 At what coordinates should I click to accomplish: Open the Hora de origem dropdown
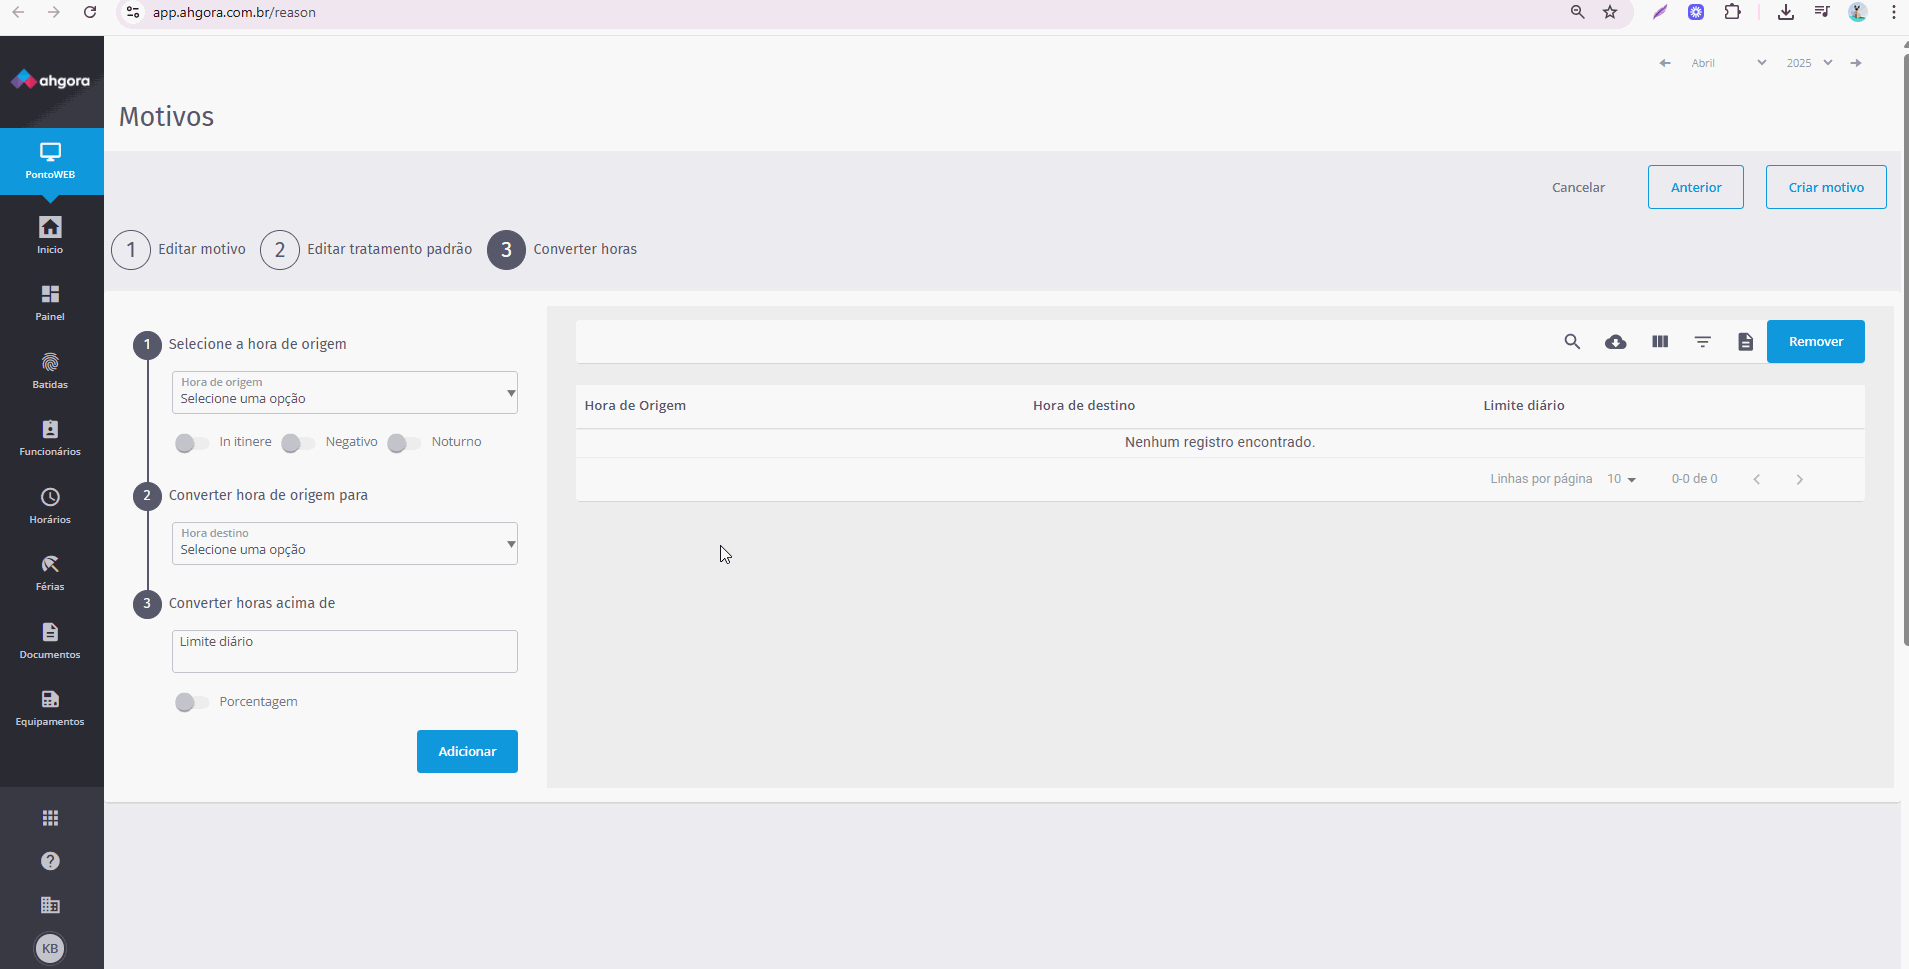[x=345, y=392]
